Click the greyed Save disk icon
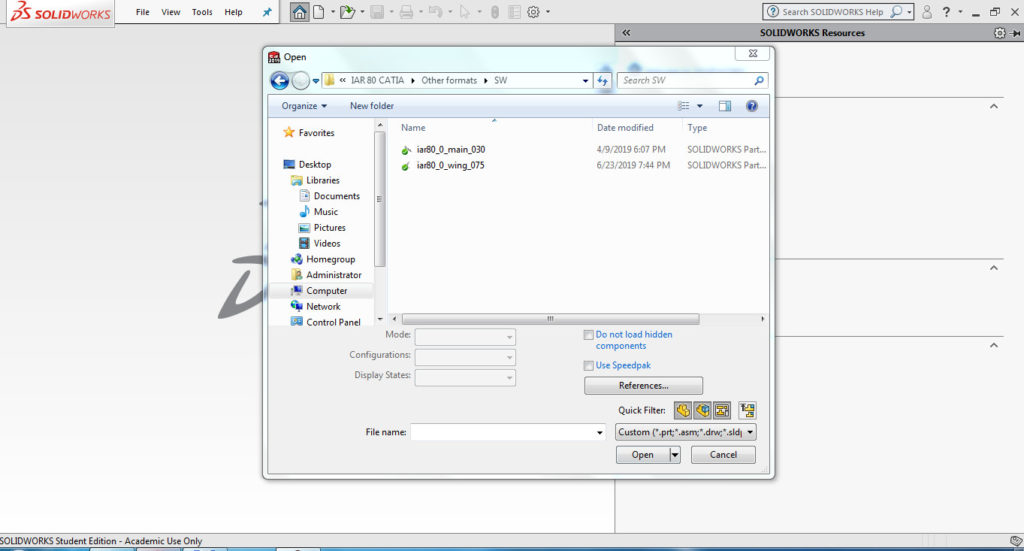Viewport: 1024px width, 551px height. click(377, 12)
